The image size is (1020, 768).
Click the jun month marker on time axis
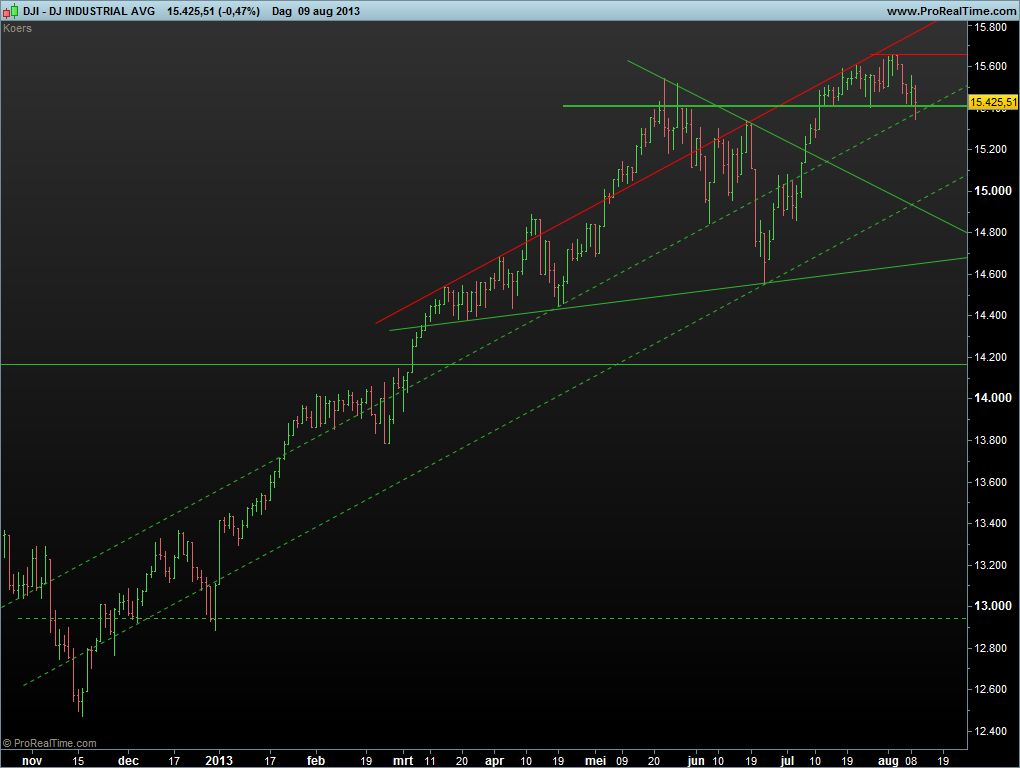coord(697,760)
